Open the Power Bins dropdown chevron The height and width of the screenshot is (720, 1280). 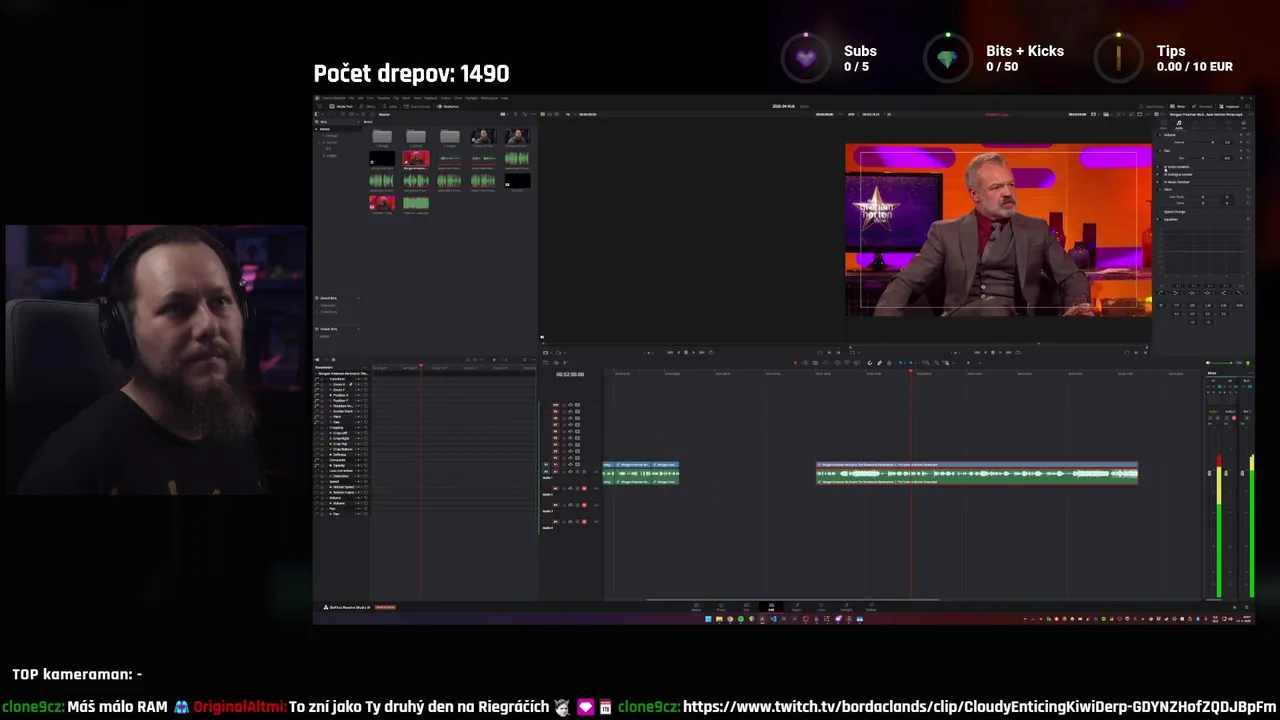tap(357, 328)
